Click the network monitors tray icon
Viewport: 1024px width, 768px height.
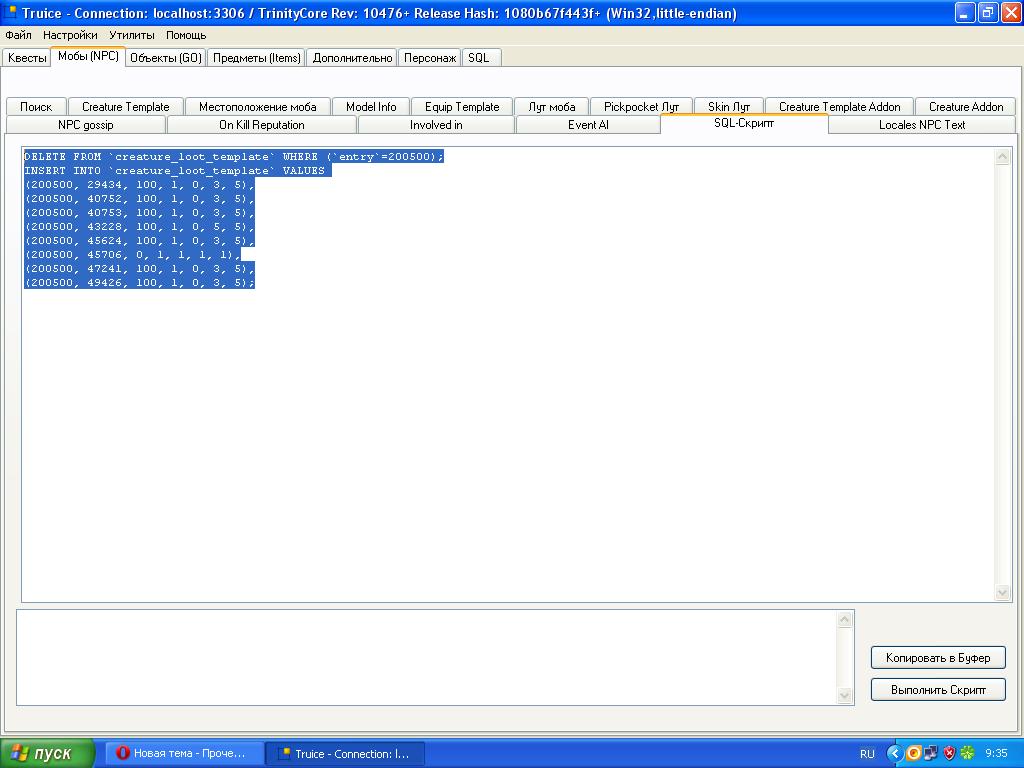[931, 754]
